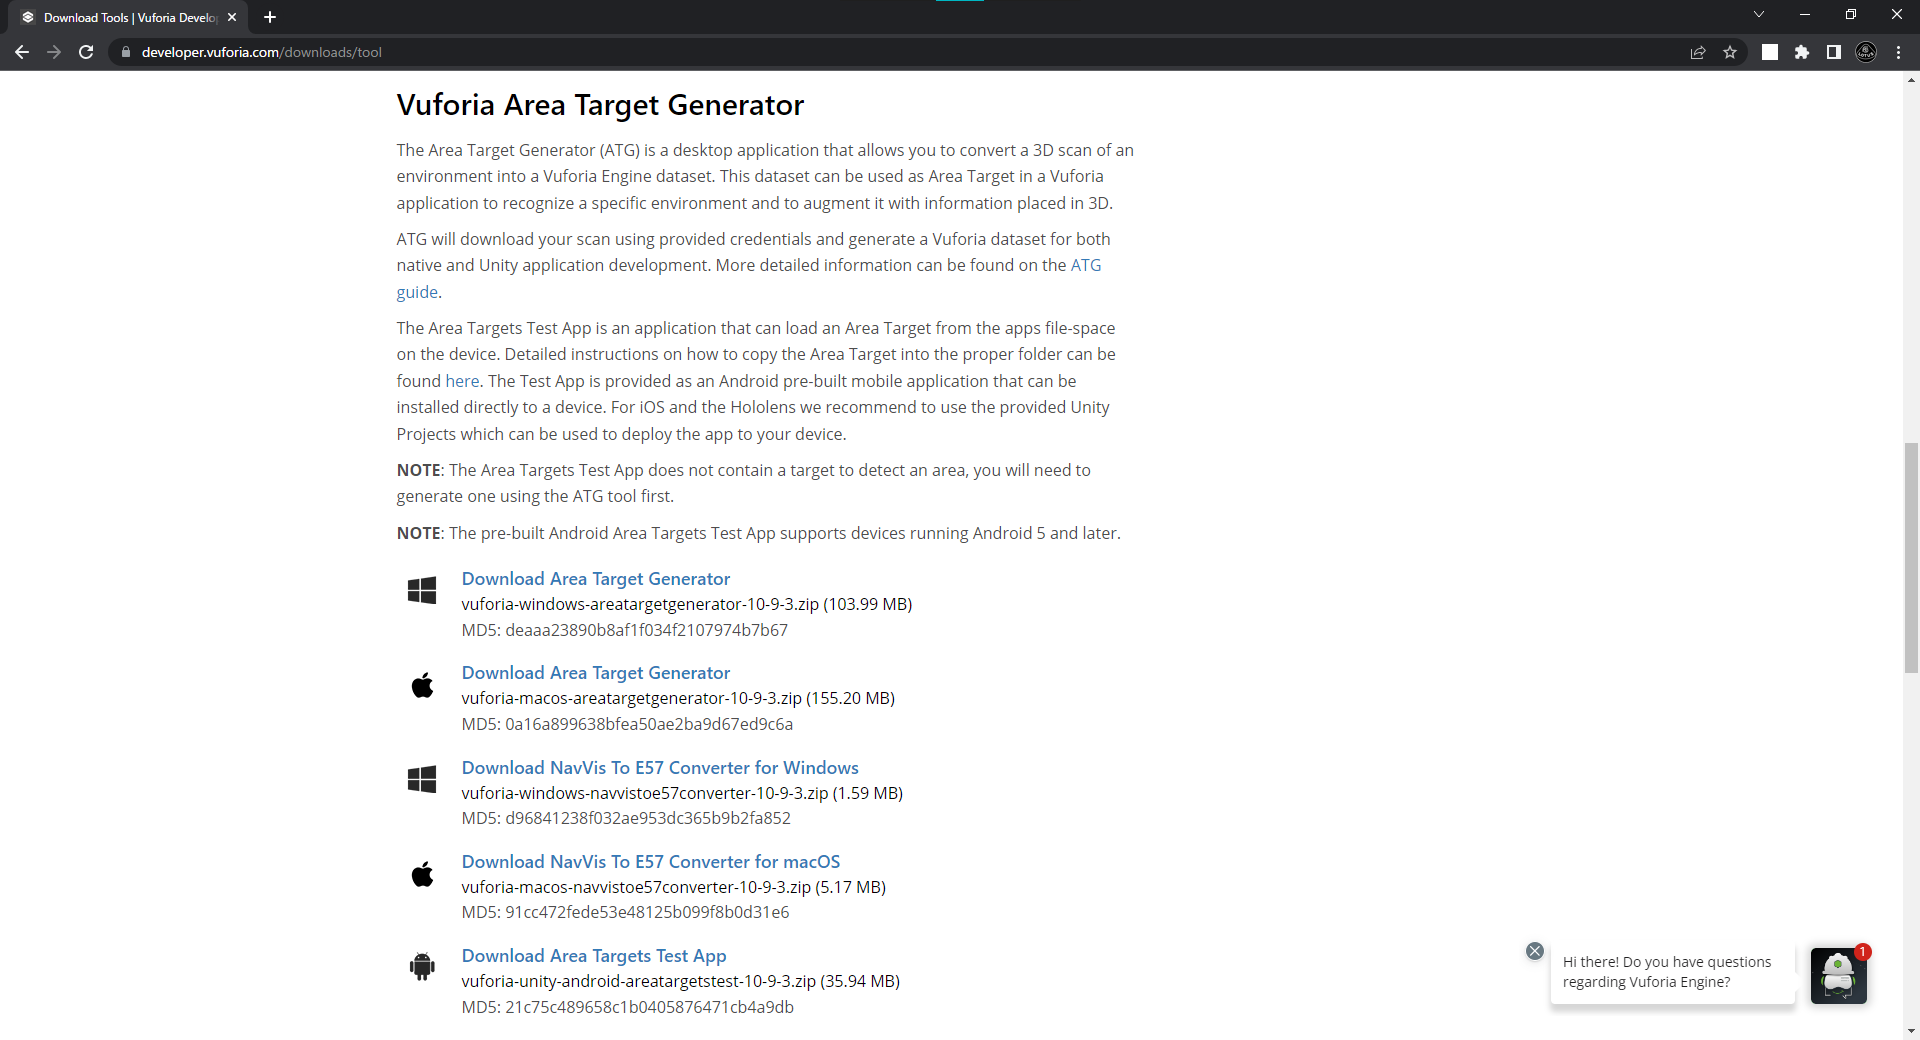Download NavVis To E57 Converter for macOS
This screenshot has height=1040, width=1920.
coord(650,862)
